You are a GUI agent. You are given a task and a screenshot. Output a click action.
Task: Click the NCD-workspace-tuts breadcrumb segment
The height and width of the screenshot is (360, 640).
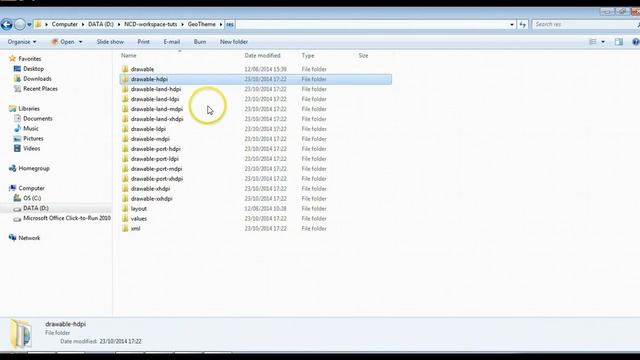click(x=151, y=24)
